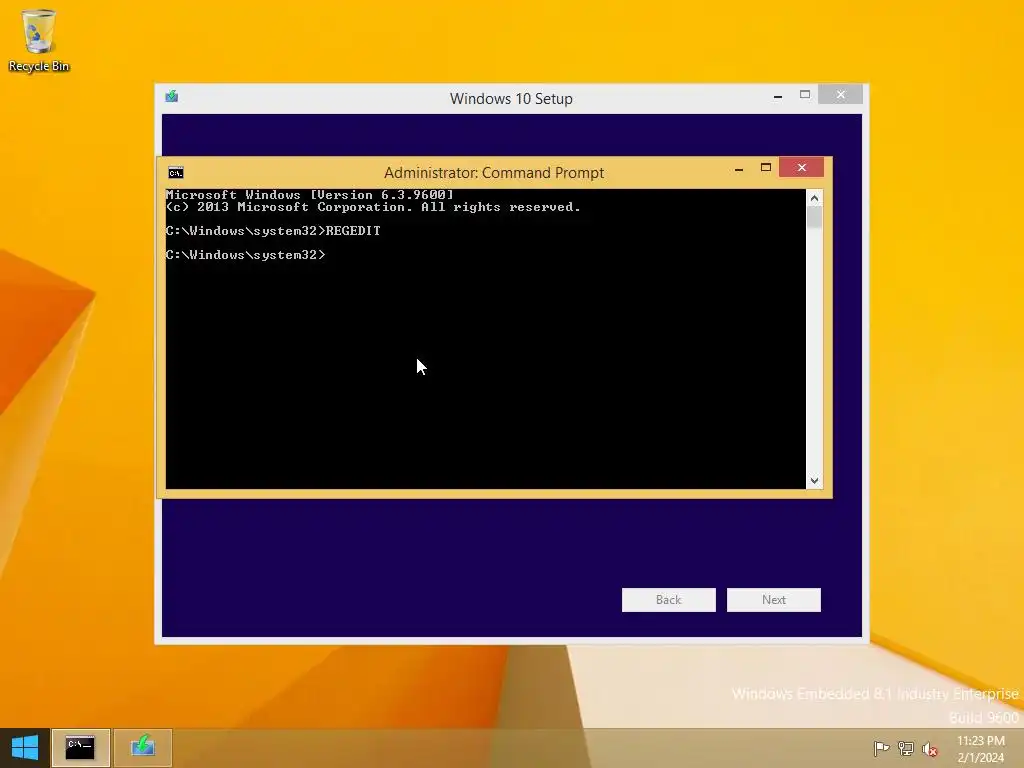1024x768 pixels.
Task: Maximize the Command Prompt window
Action: [766, 168]
